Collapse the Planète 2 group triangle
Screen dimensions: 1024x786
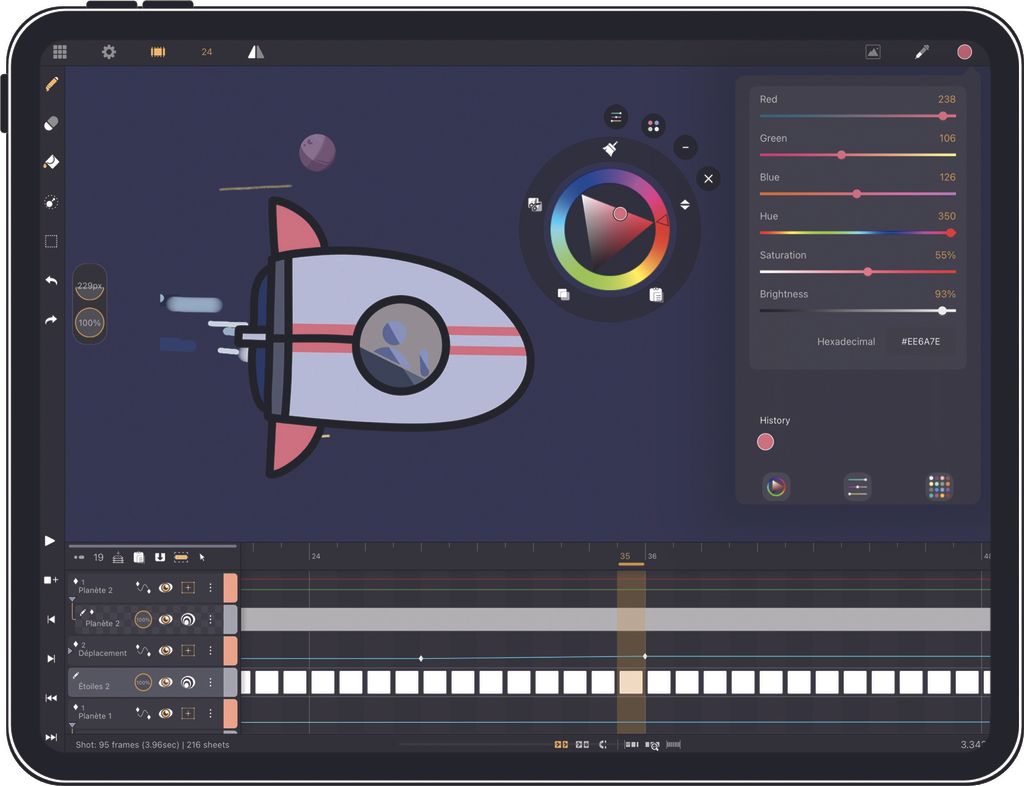[72, 598]
